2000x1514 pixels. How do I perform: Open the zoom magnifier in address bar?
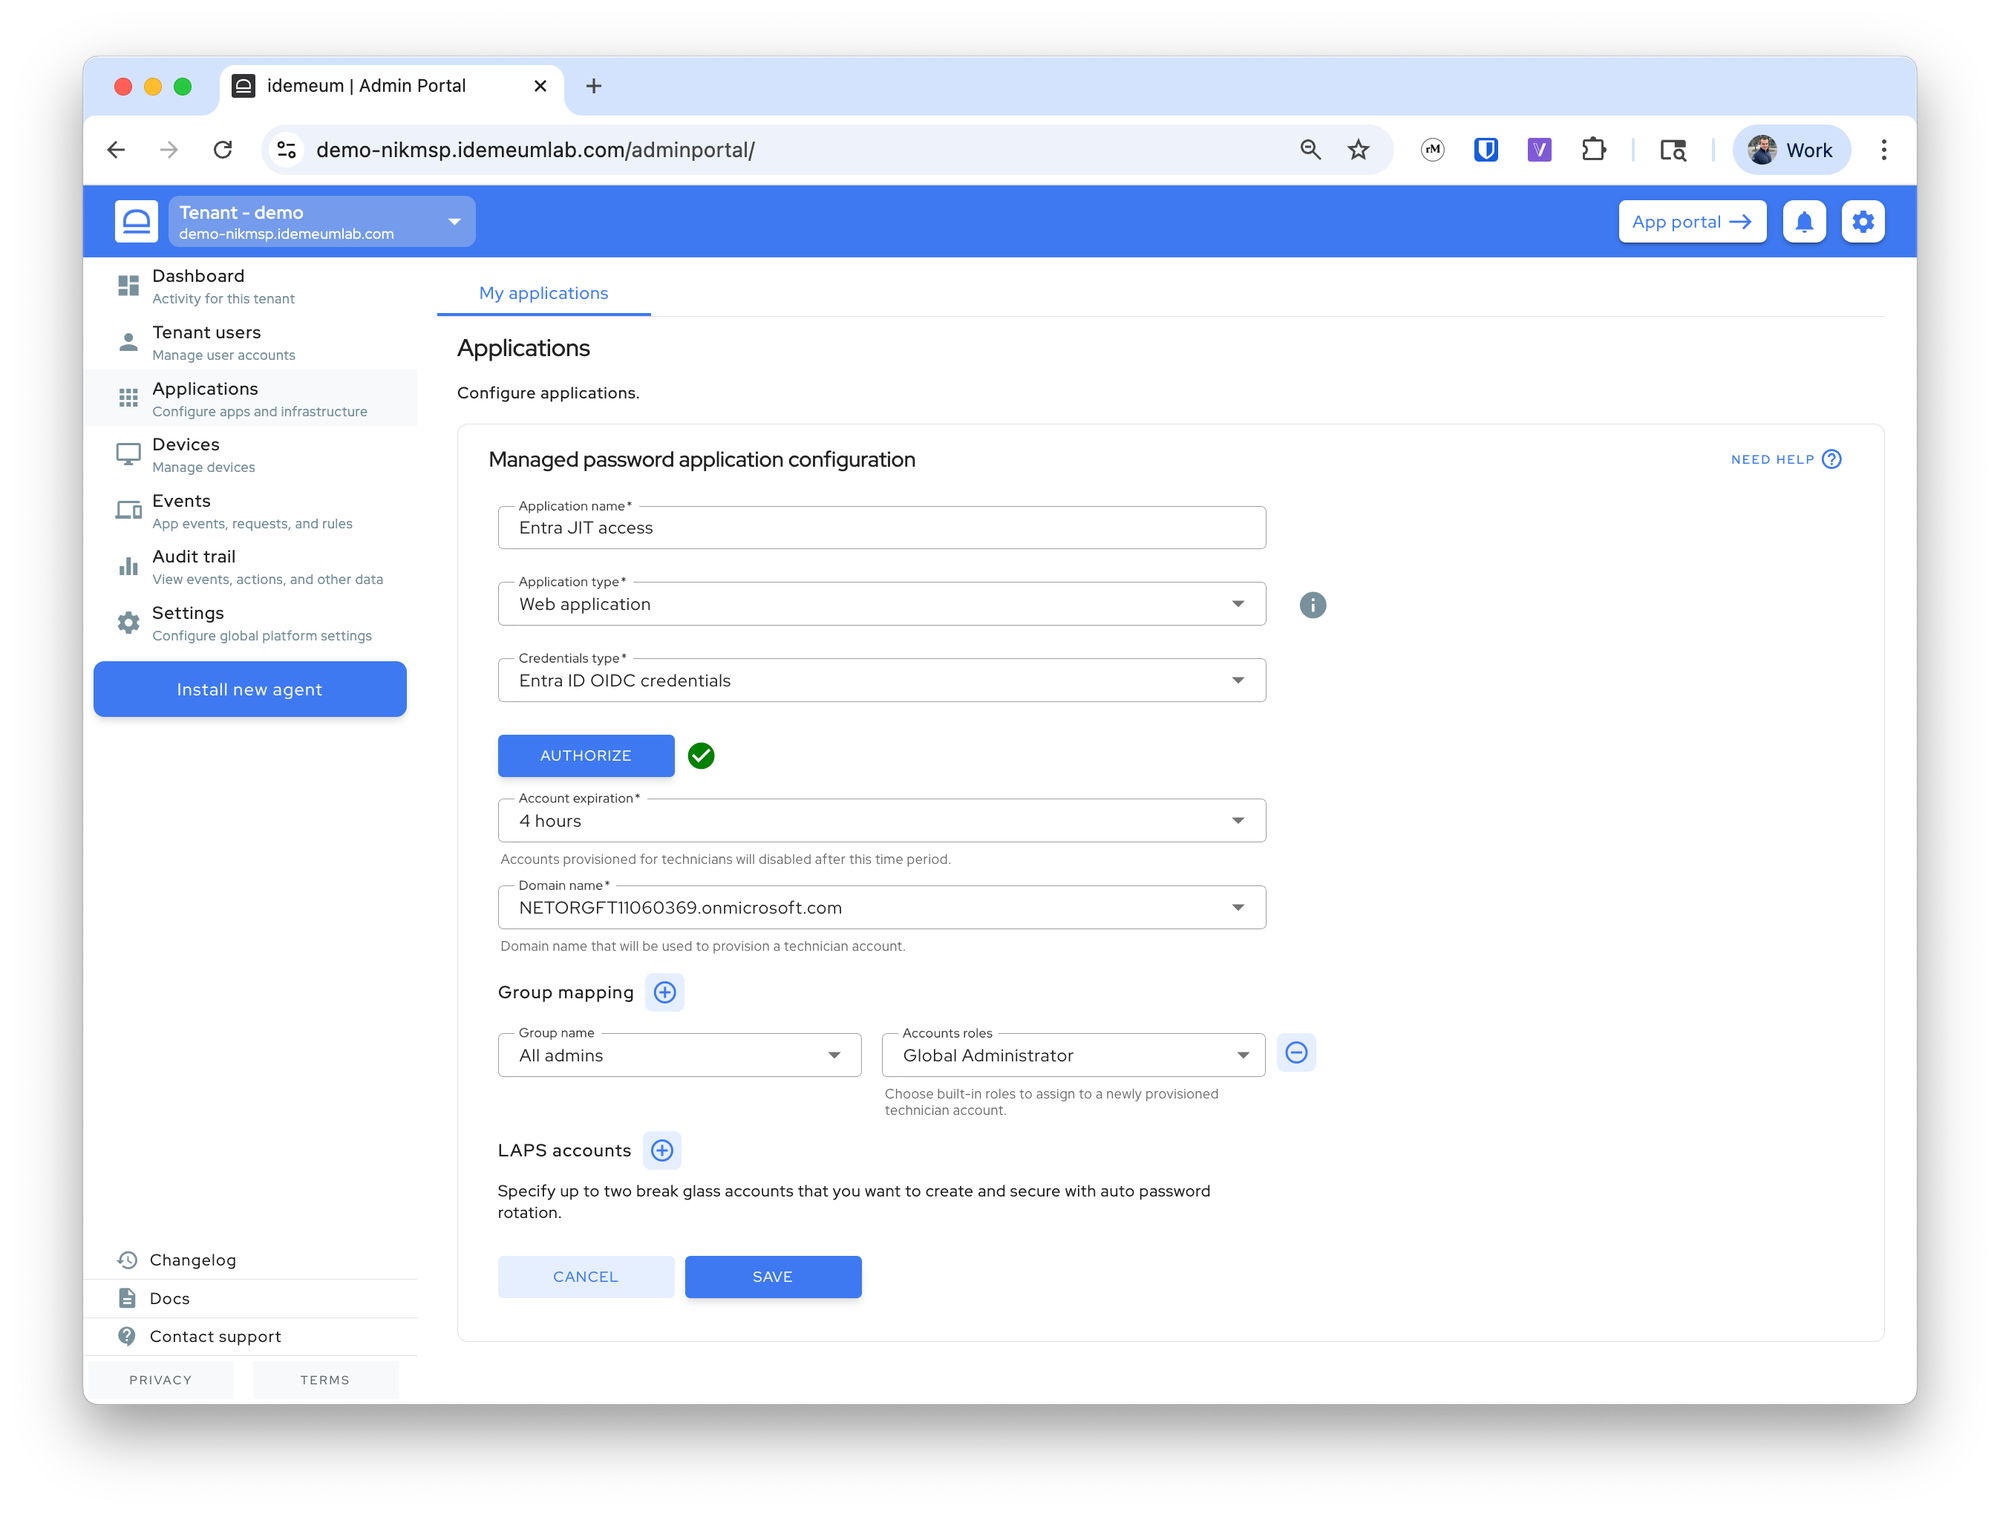[x=1310, y=150]
